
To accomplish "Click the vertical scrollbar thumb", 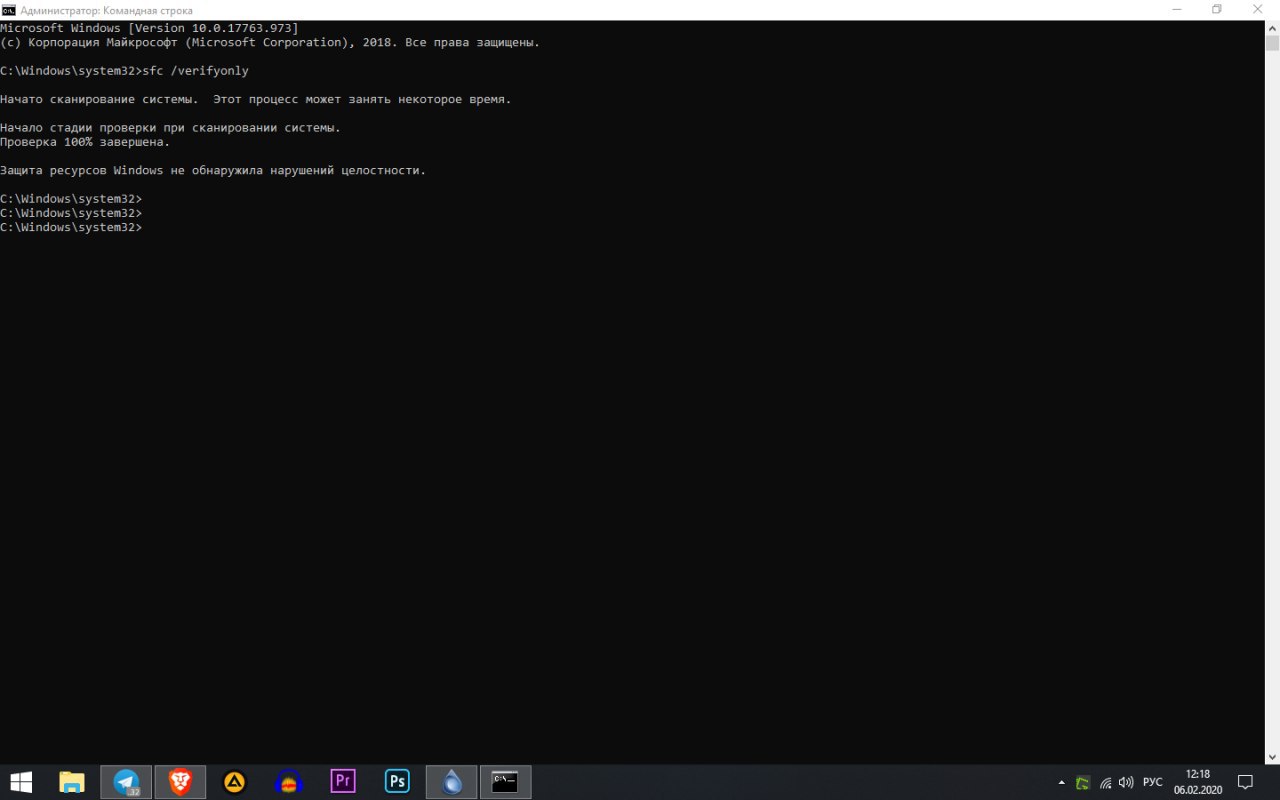I will pos(1272,43).
